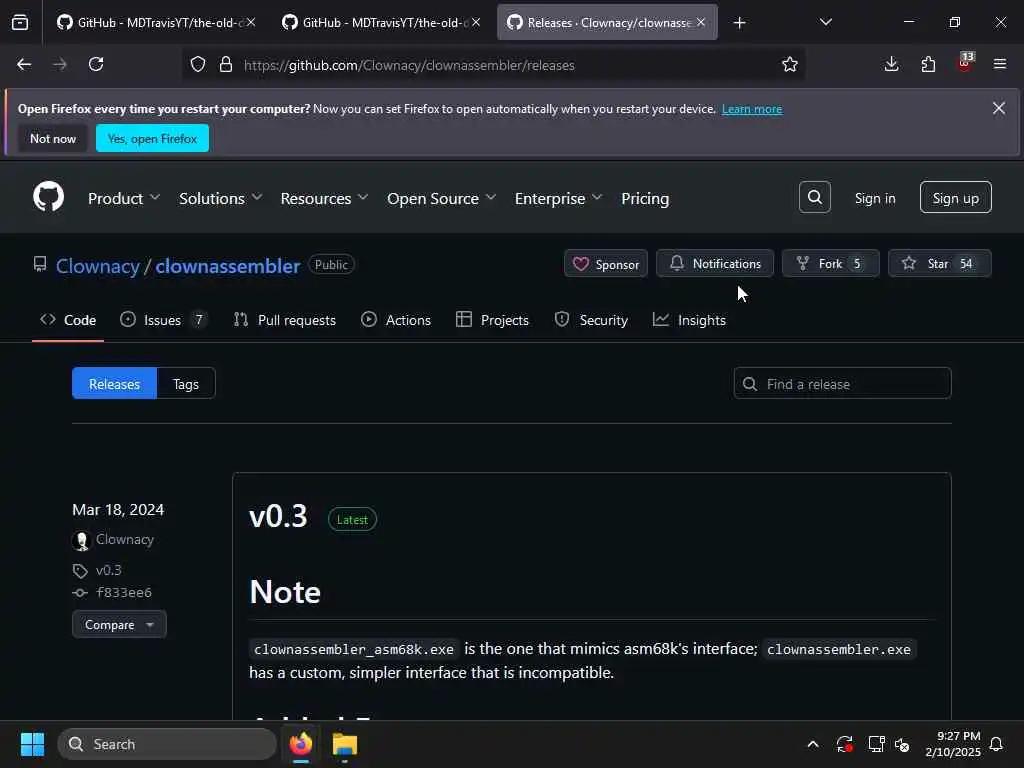Expand the Resources menu
The image size is (1024, 768).
tap(324, 199)
